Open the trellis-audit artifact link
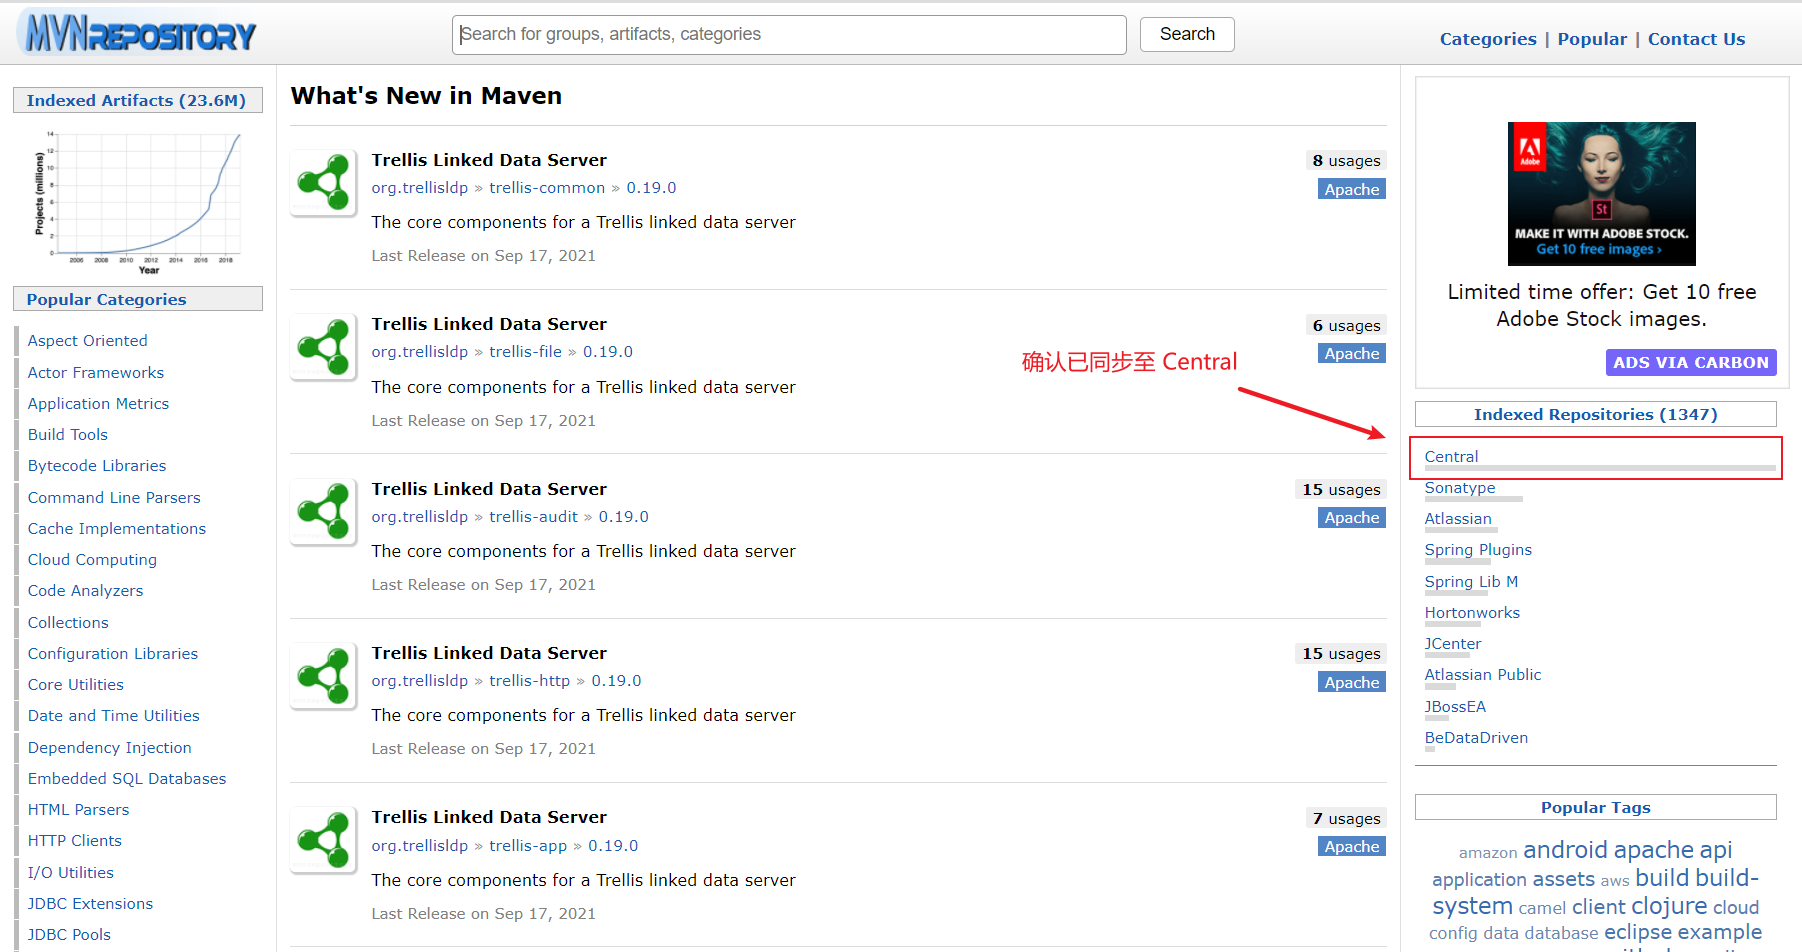This screenshot has width=1802, height=952. coord(533,517)
